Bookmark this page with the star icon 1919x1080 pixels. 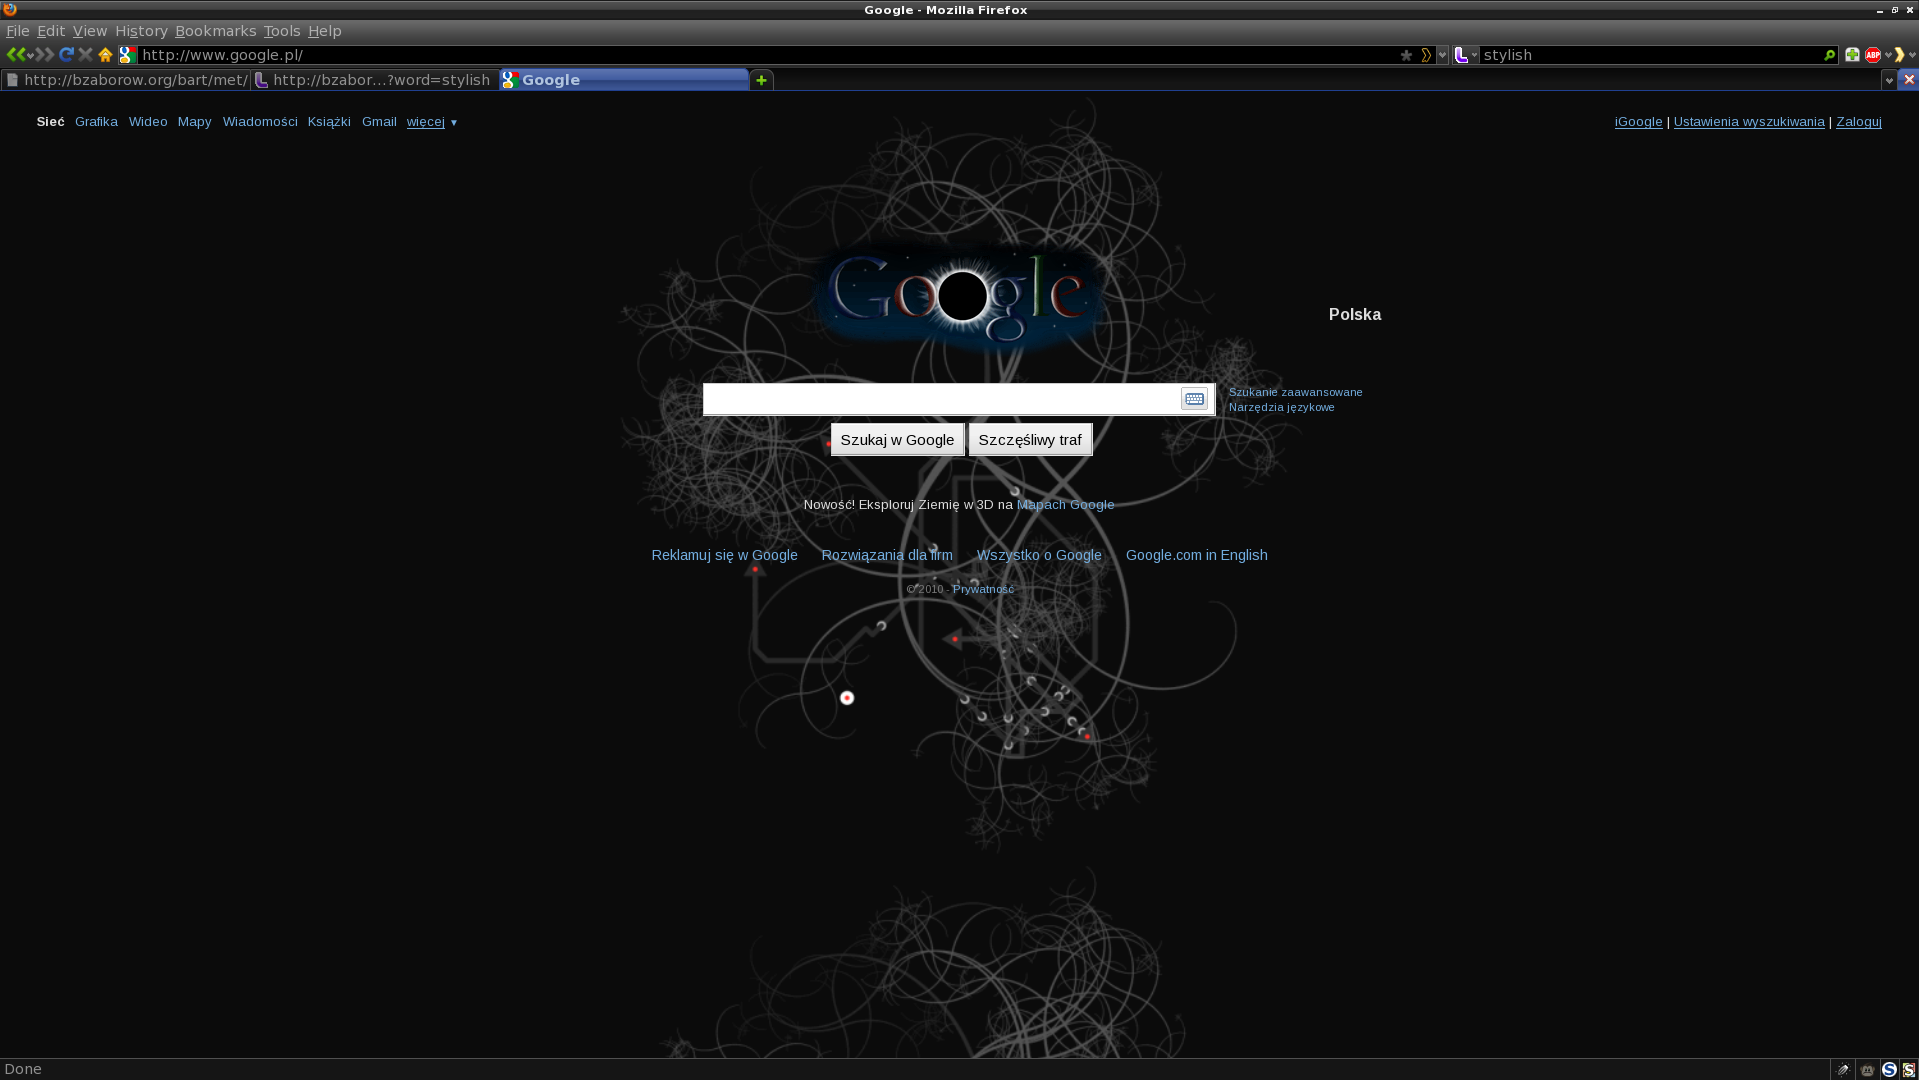coord(1406,55)
